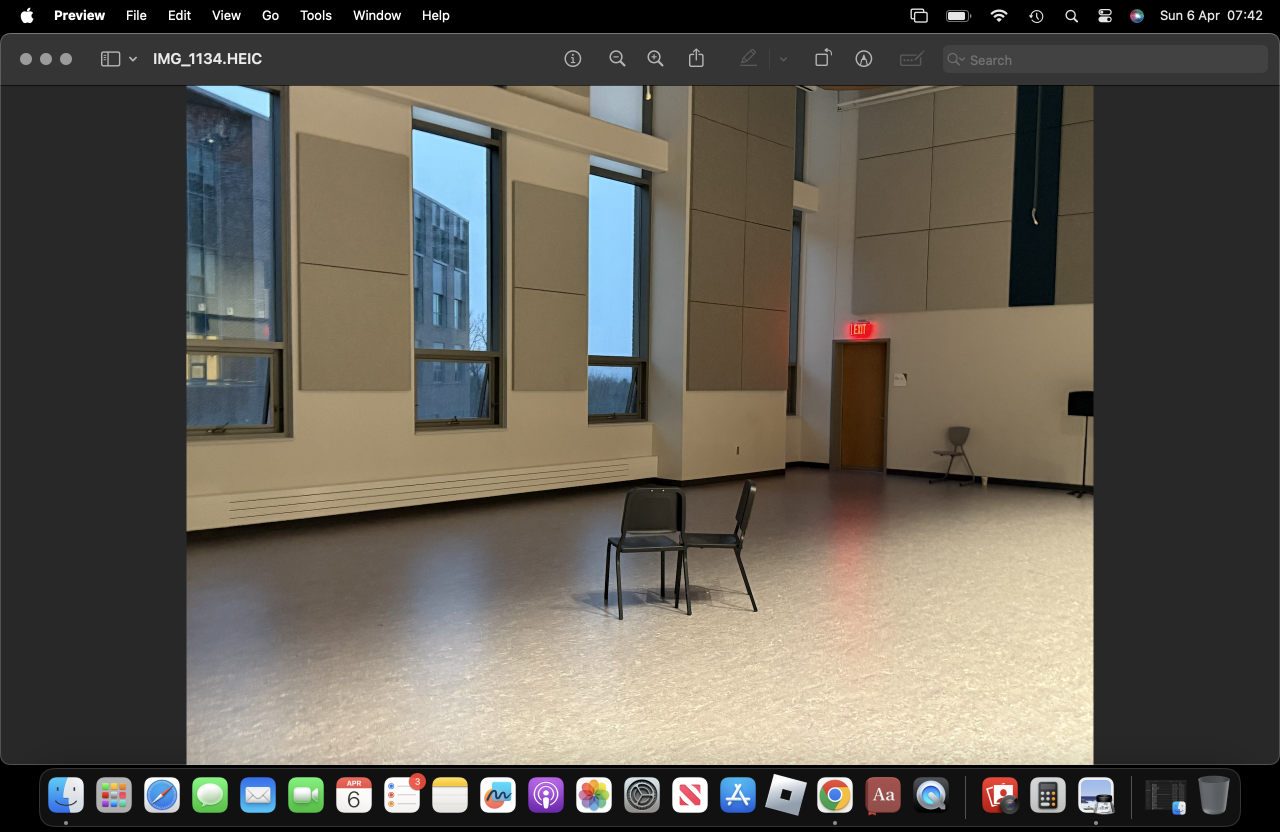Viewport: 1280px width, 832px height.
Task: Open the search options magnifier dropdown
Action: [x=957, y=60]
